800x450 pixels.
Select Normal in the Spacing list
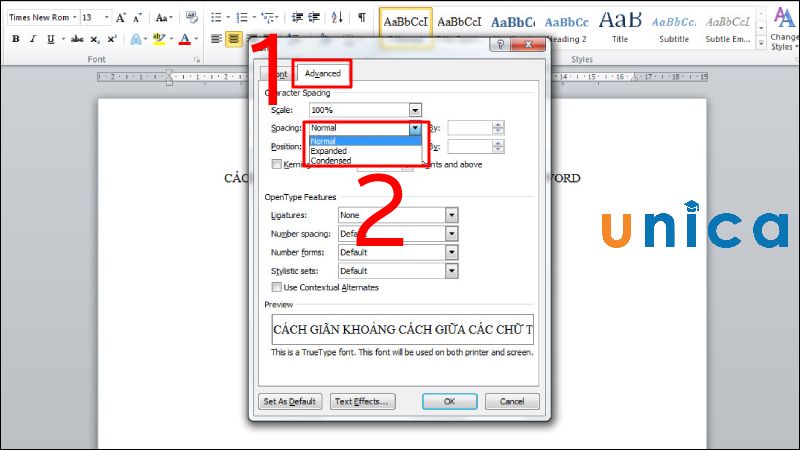(365, 141)
